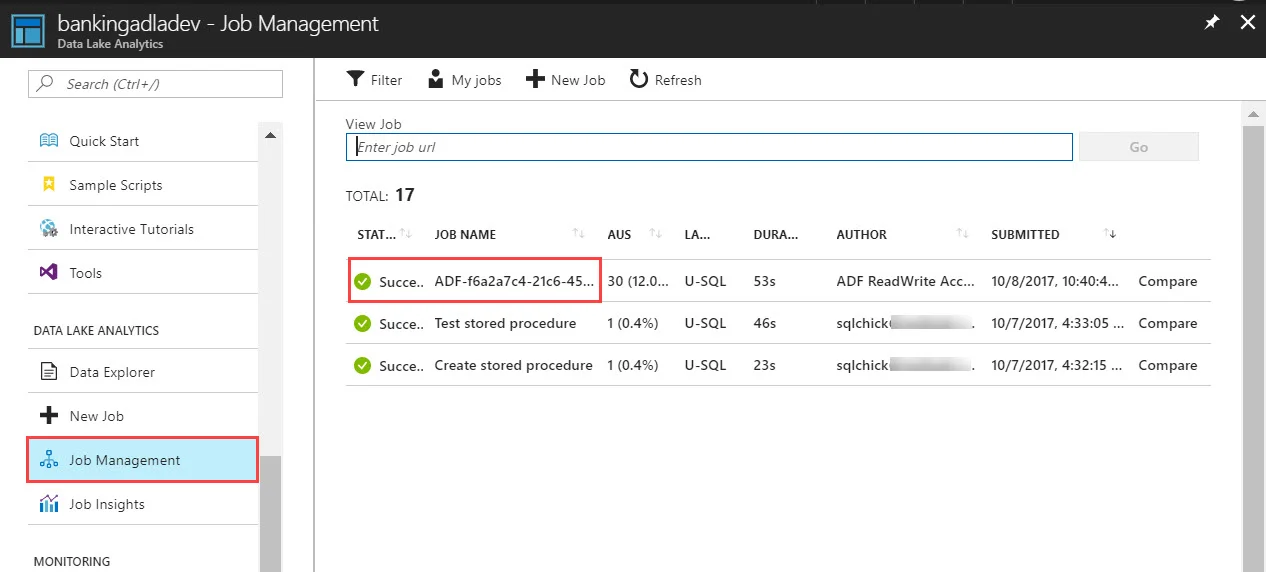The width and height of the screenshot is (1266, 572).
Task: Click the Data Explorer document icon
Action: click(x=49, y=372)
